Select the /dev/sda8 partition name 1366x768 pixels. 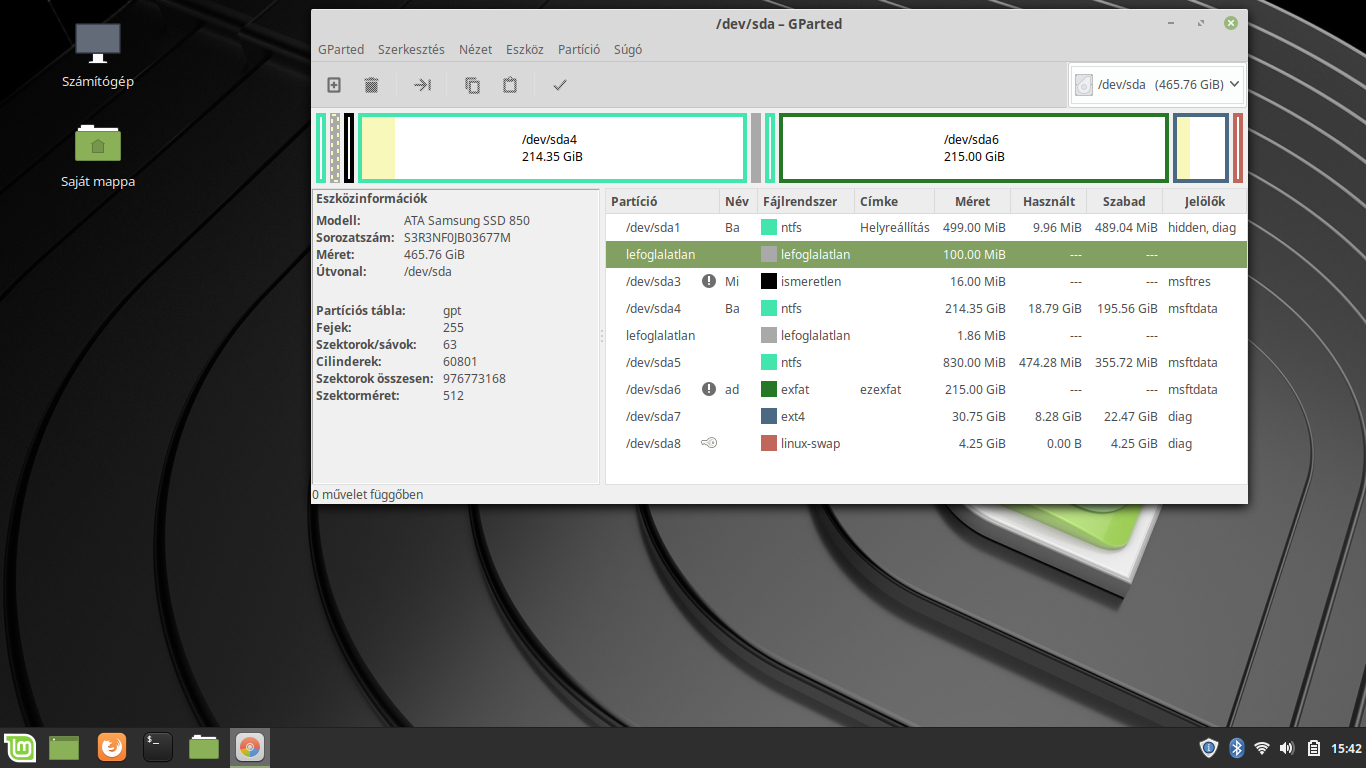point(653,443)
